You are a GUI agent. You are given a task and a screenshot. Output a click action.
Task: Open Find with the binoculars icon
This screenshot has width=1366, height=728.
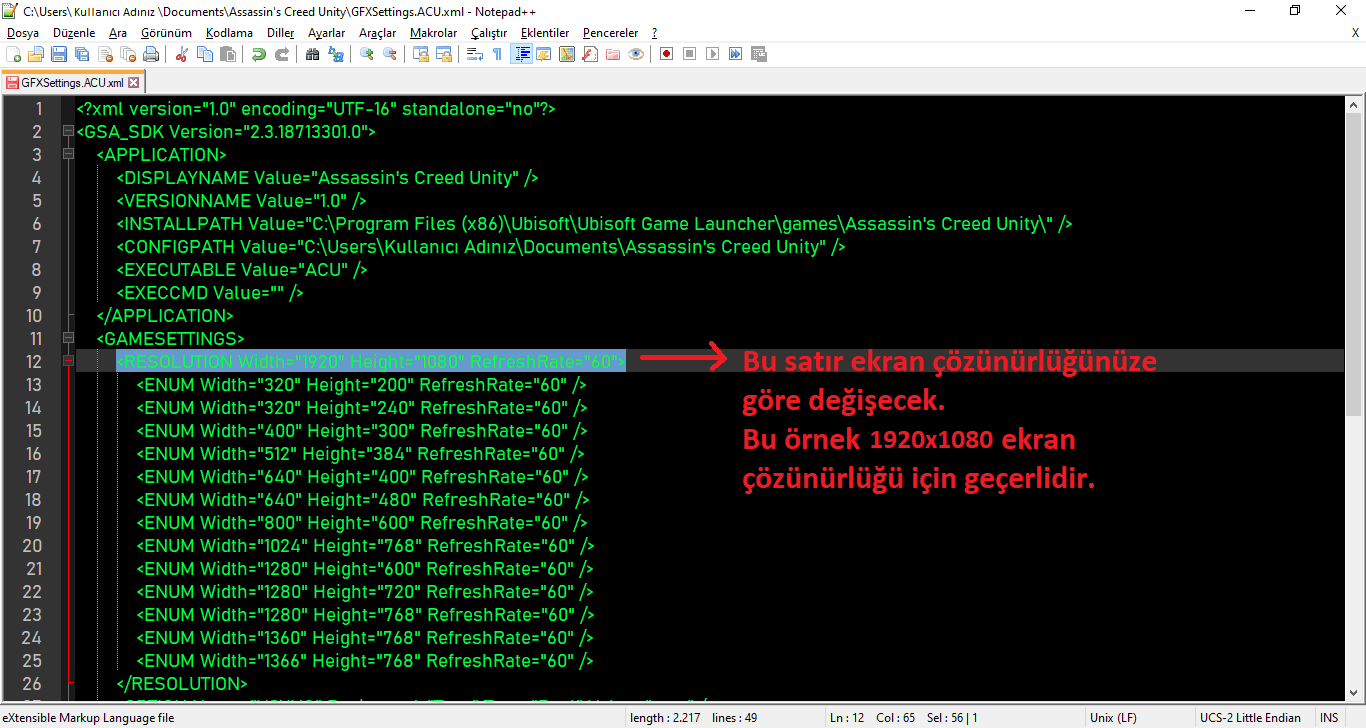click(312, 54)
